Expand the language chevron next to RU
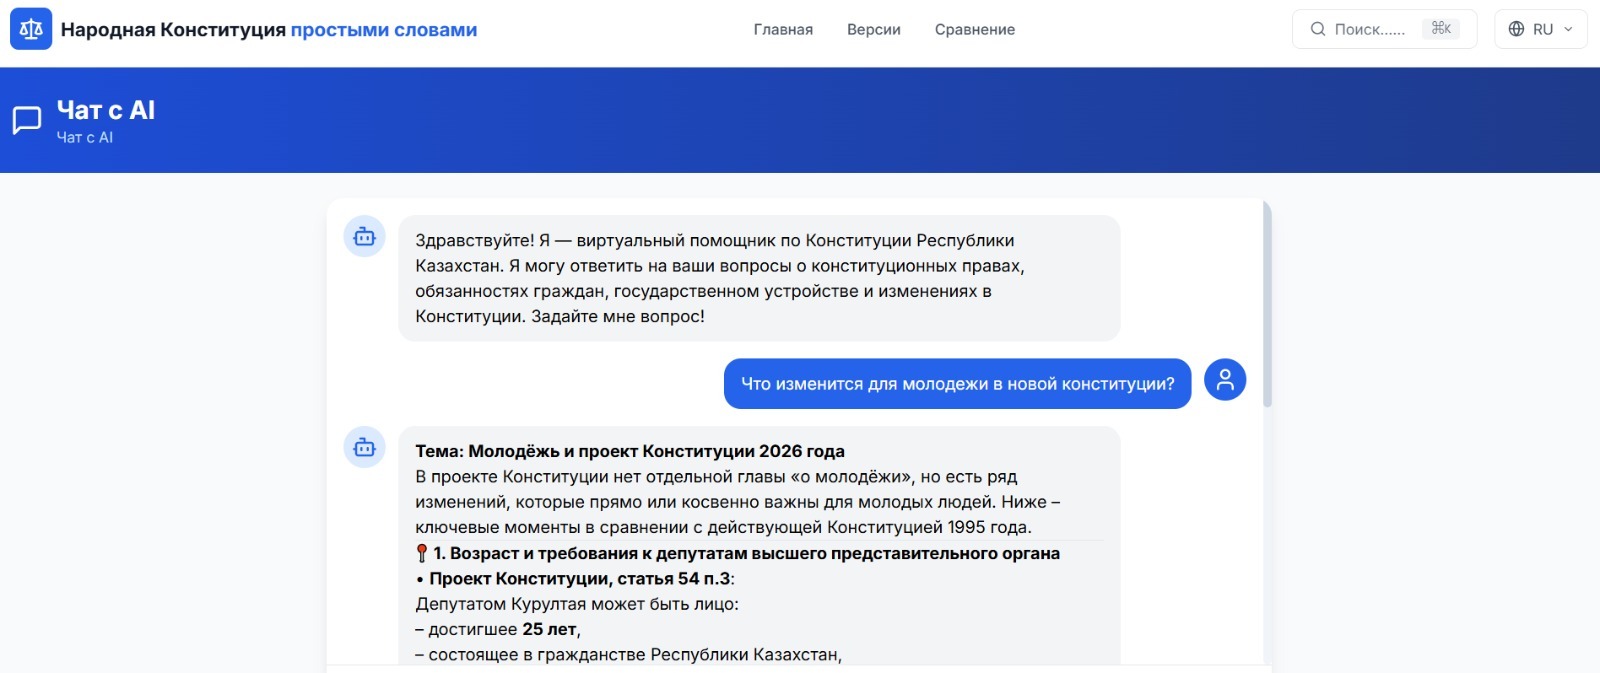 click(x=1568, y=29)
